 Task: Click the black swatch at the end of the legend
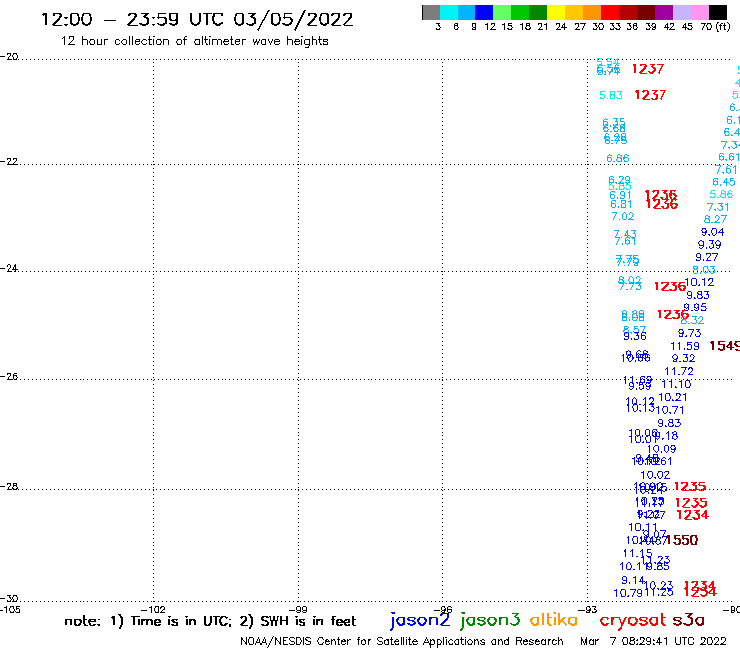click(717, 12)
